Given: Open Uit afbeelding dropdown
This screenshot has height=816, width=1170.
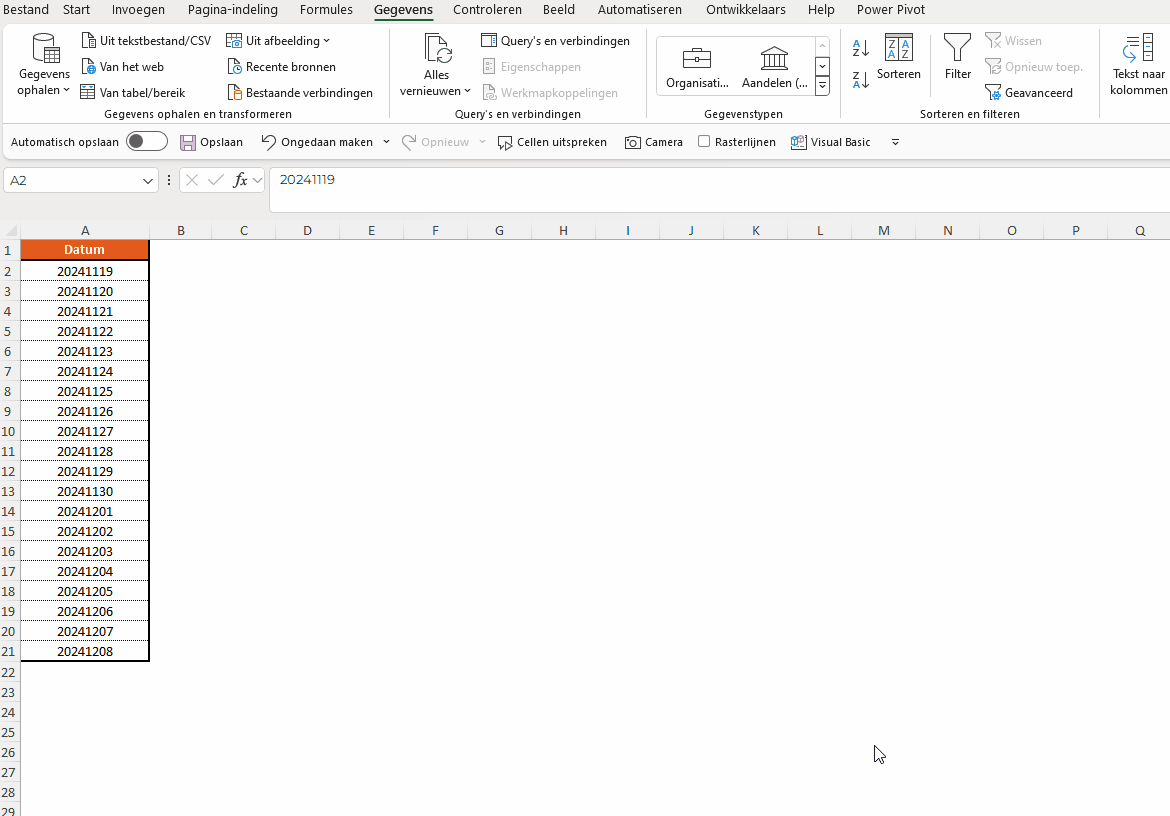Looking at the screenshot, I should [x=278, y=41].
